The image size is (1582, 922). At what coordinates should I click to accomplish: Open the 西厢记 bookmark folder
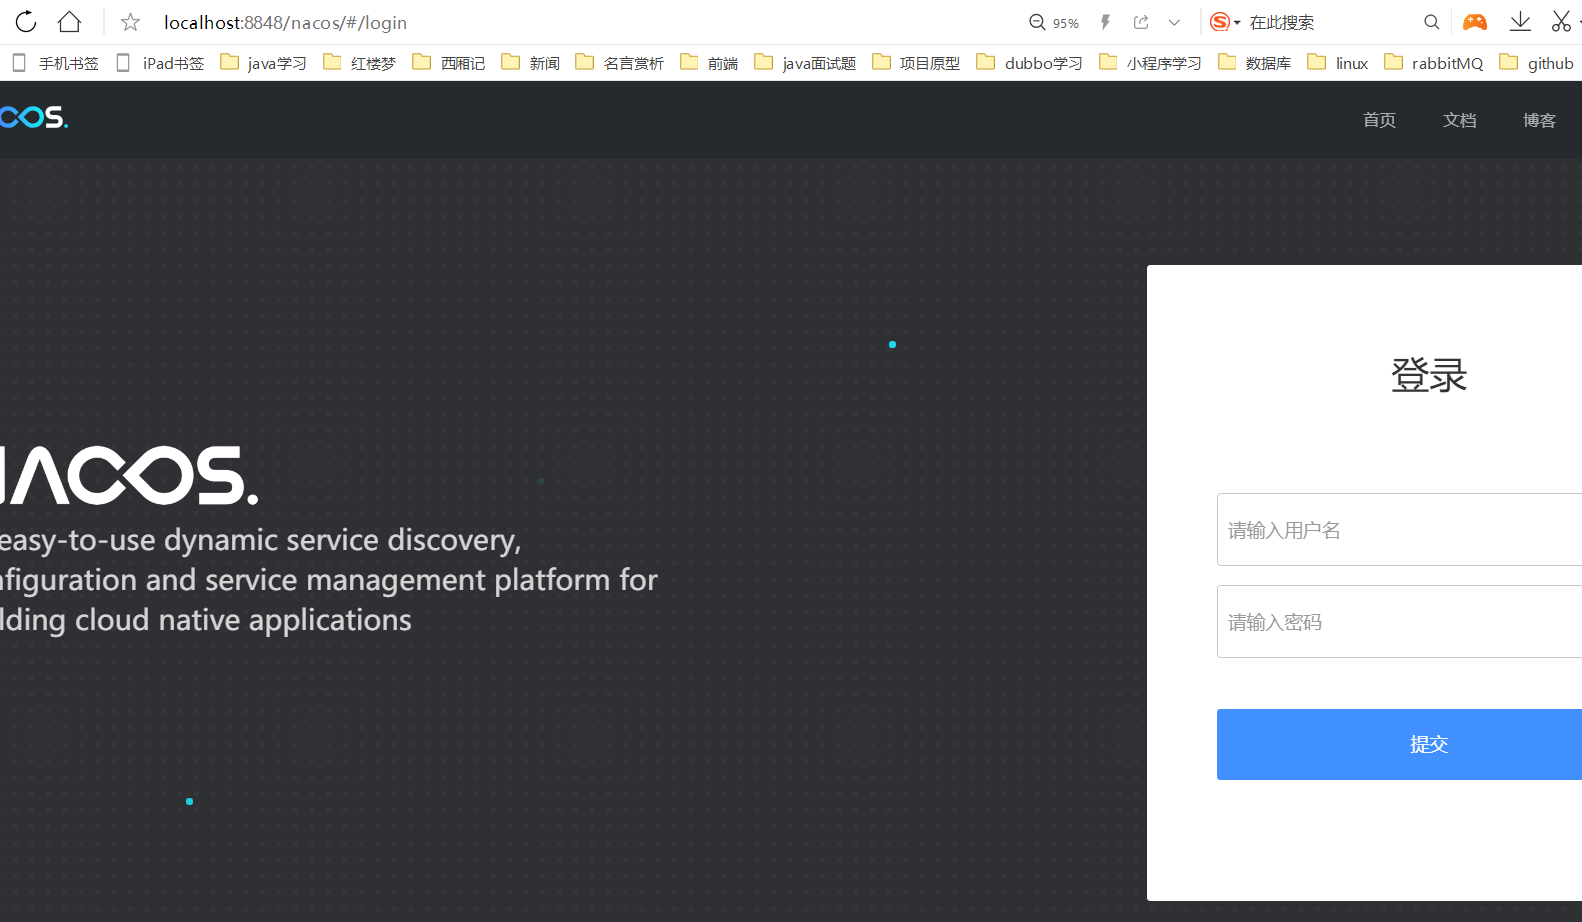(449, 63)
